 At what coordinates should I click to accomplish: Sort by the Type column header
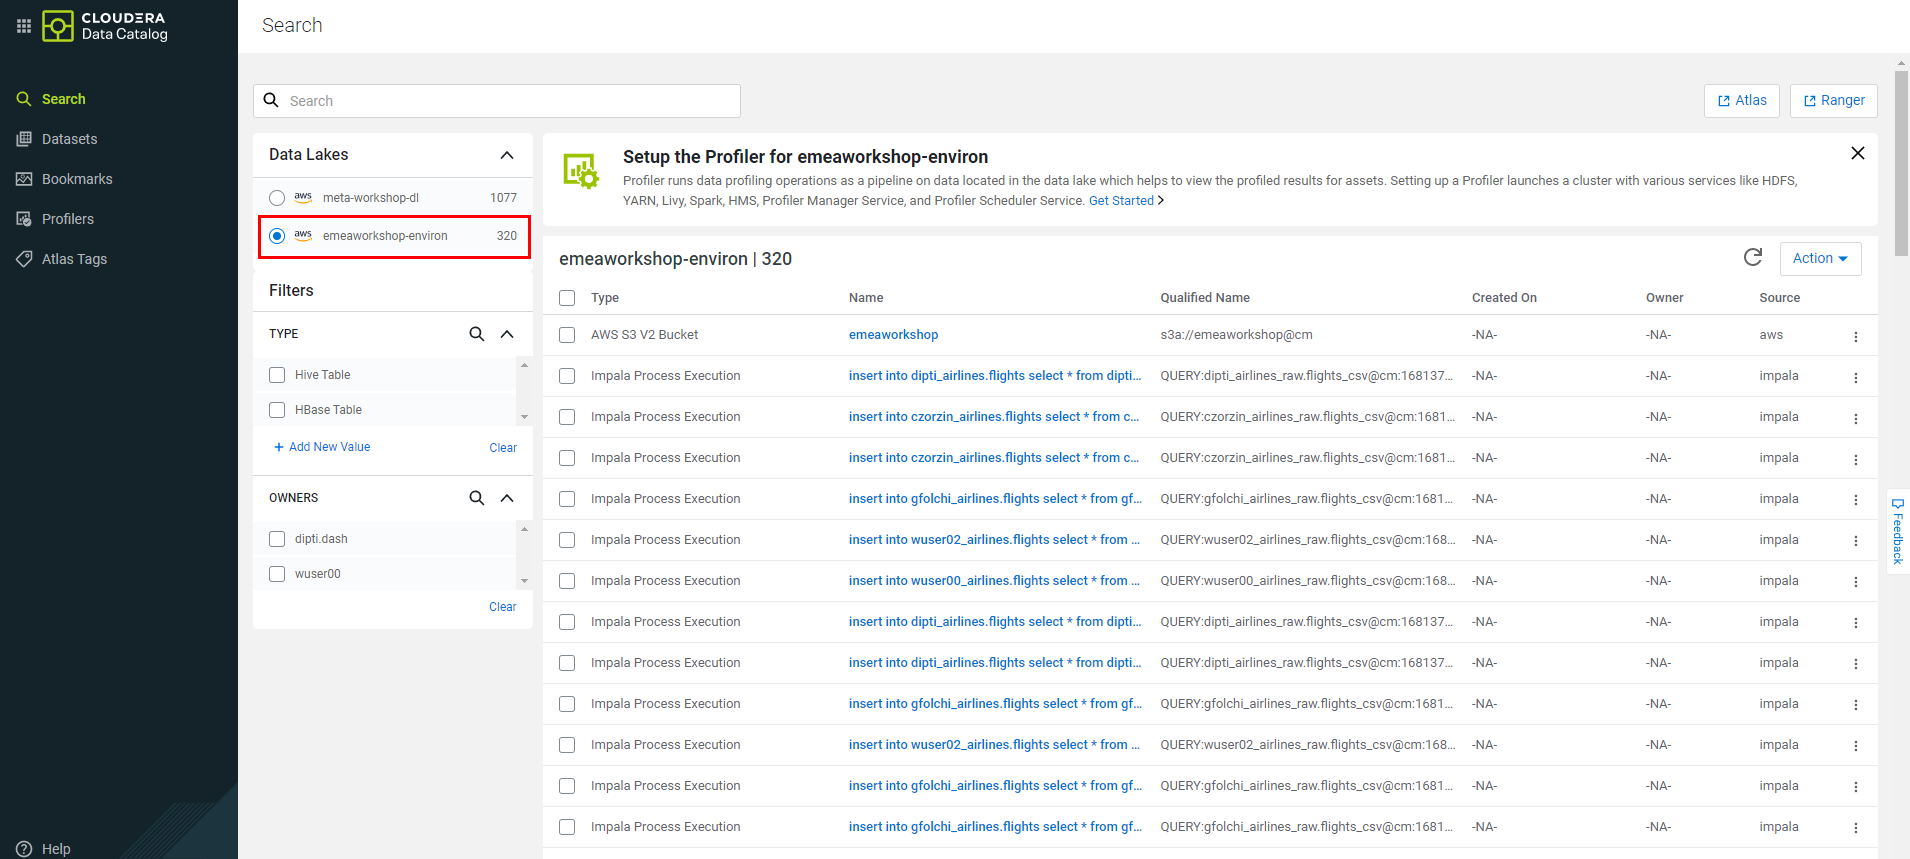[605, 298]
